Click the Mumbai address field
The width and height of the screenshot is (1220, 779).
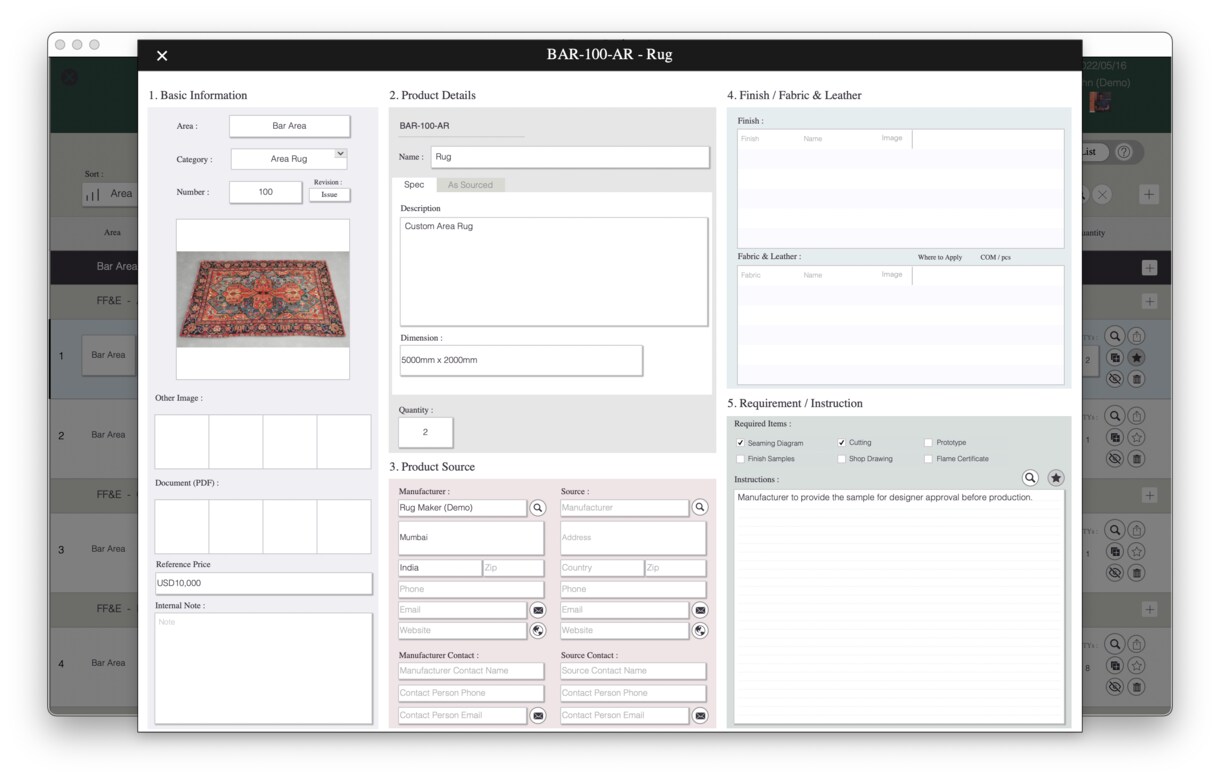click(x=471, y=538)
